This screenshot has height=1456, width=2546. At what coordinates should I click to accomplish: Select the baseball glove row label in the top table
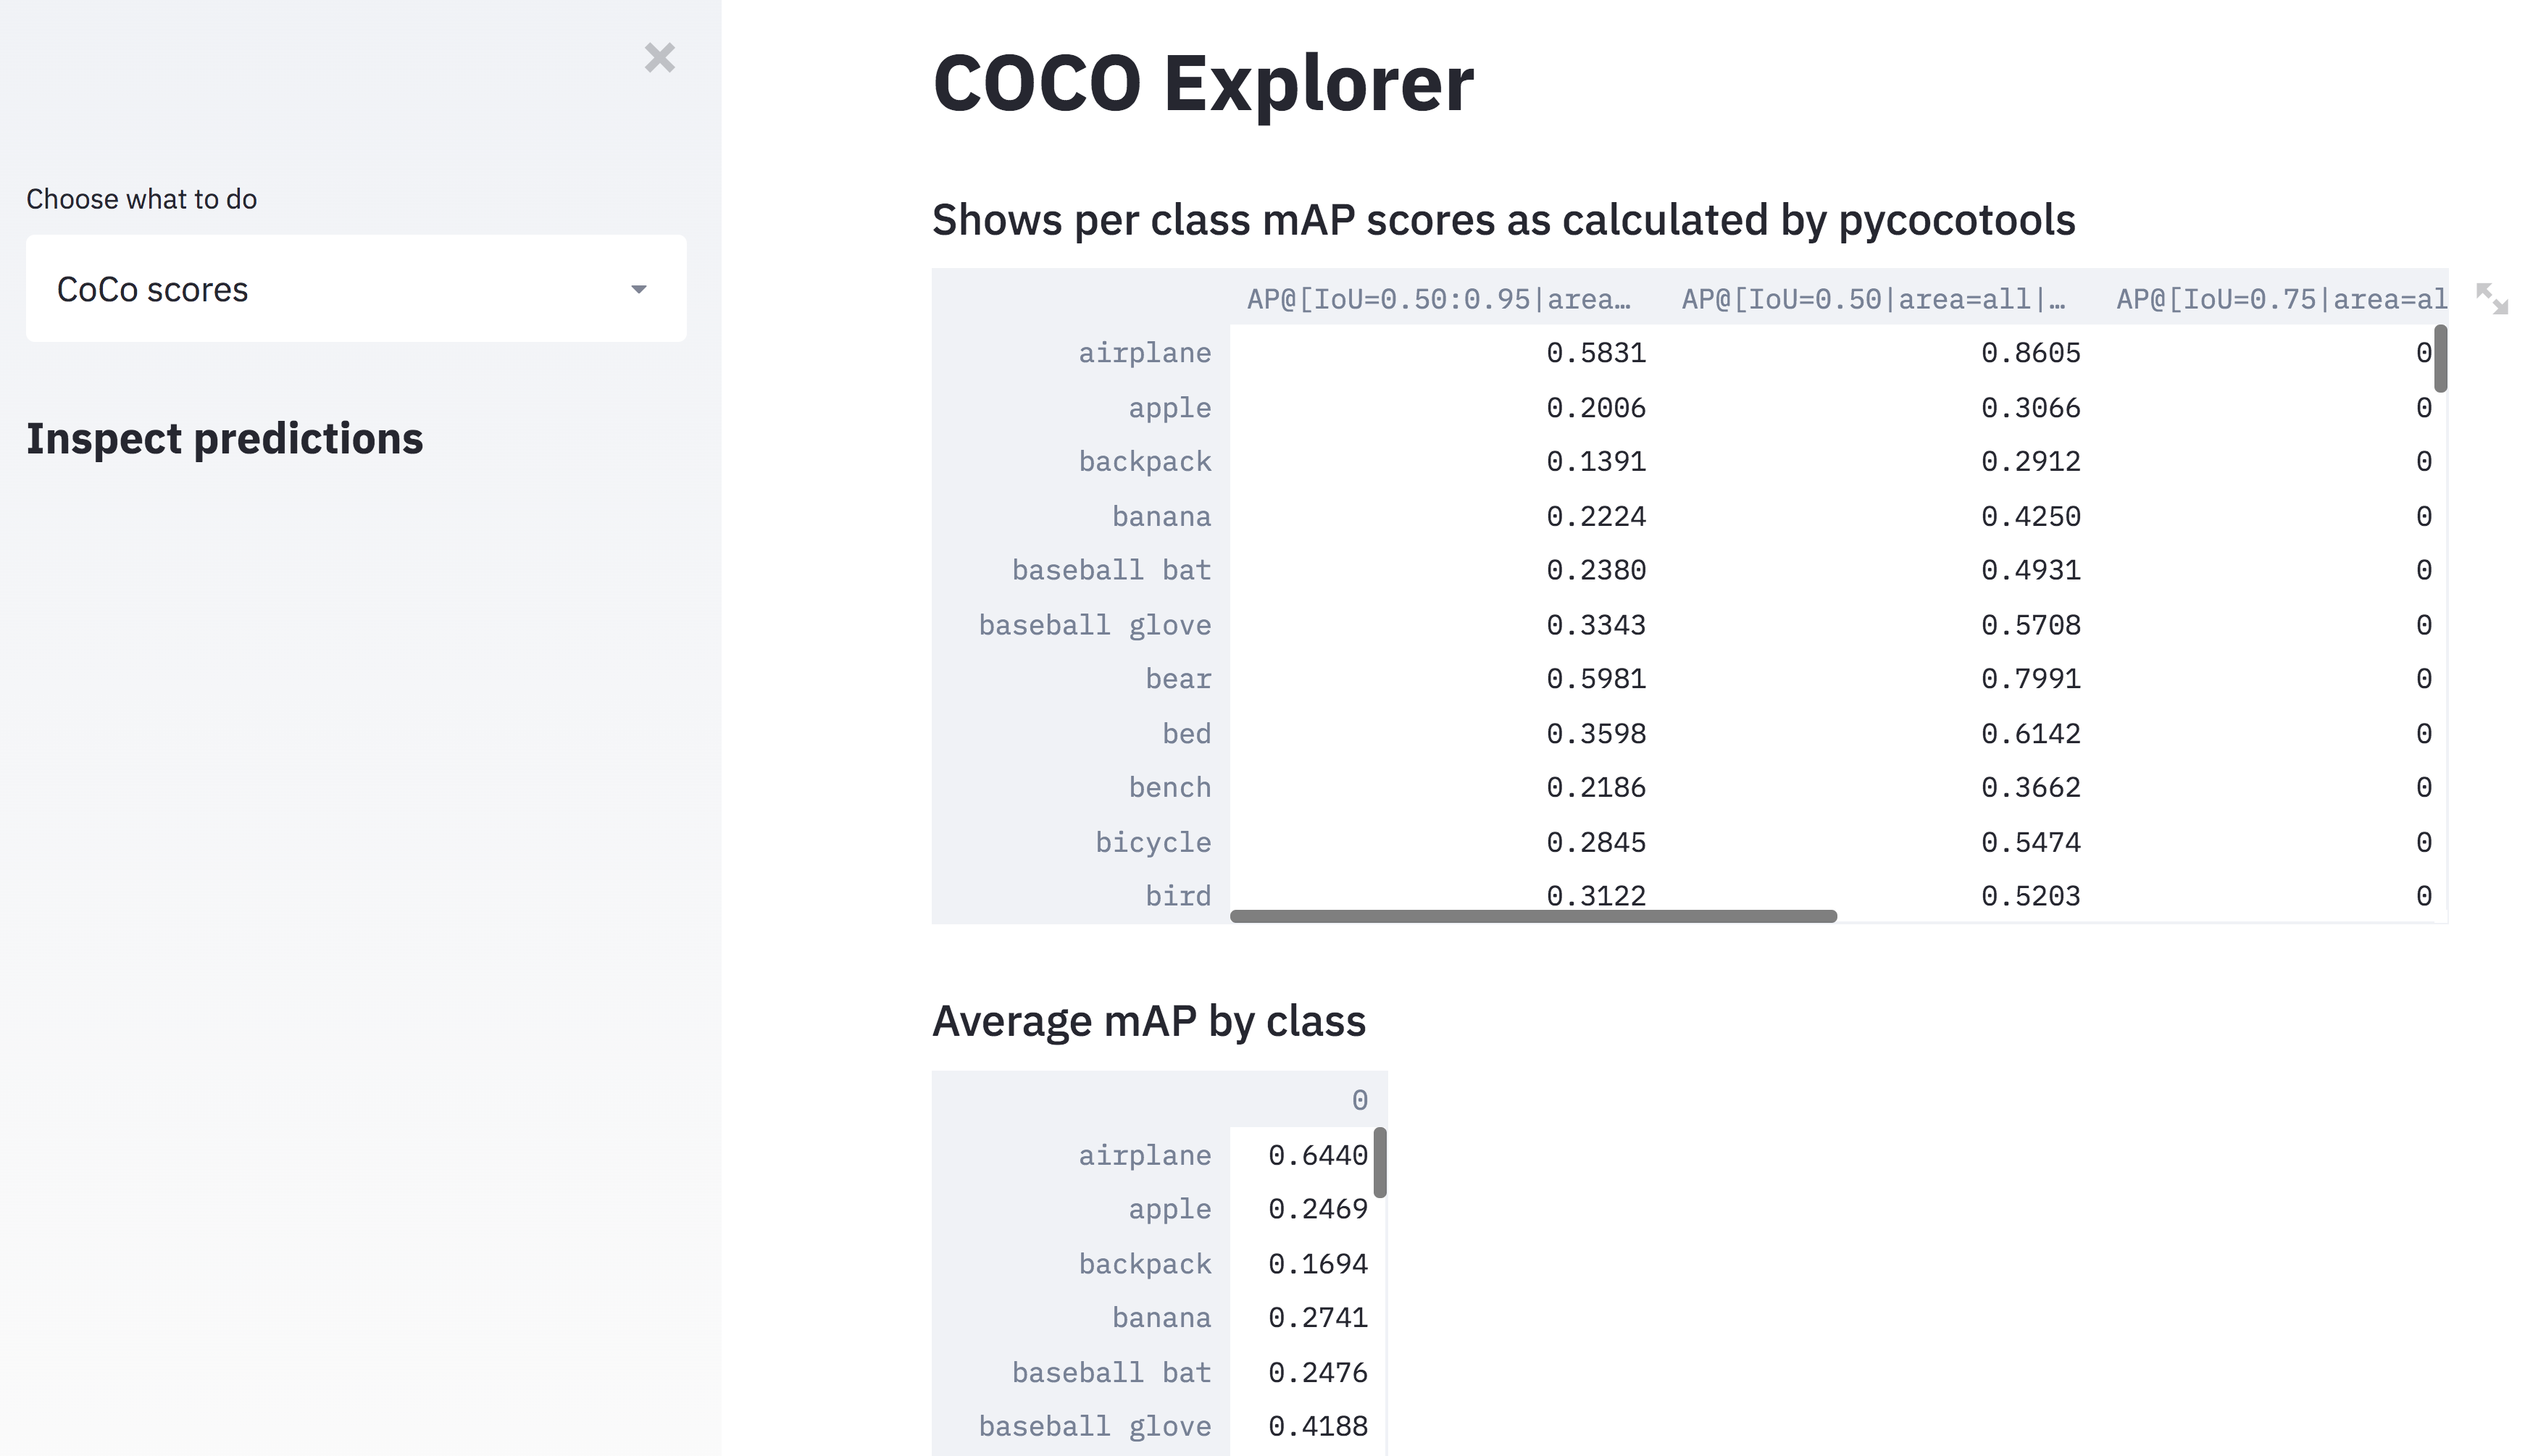point(1094,625)
